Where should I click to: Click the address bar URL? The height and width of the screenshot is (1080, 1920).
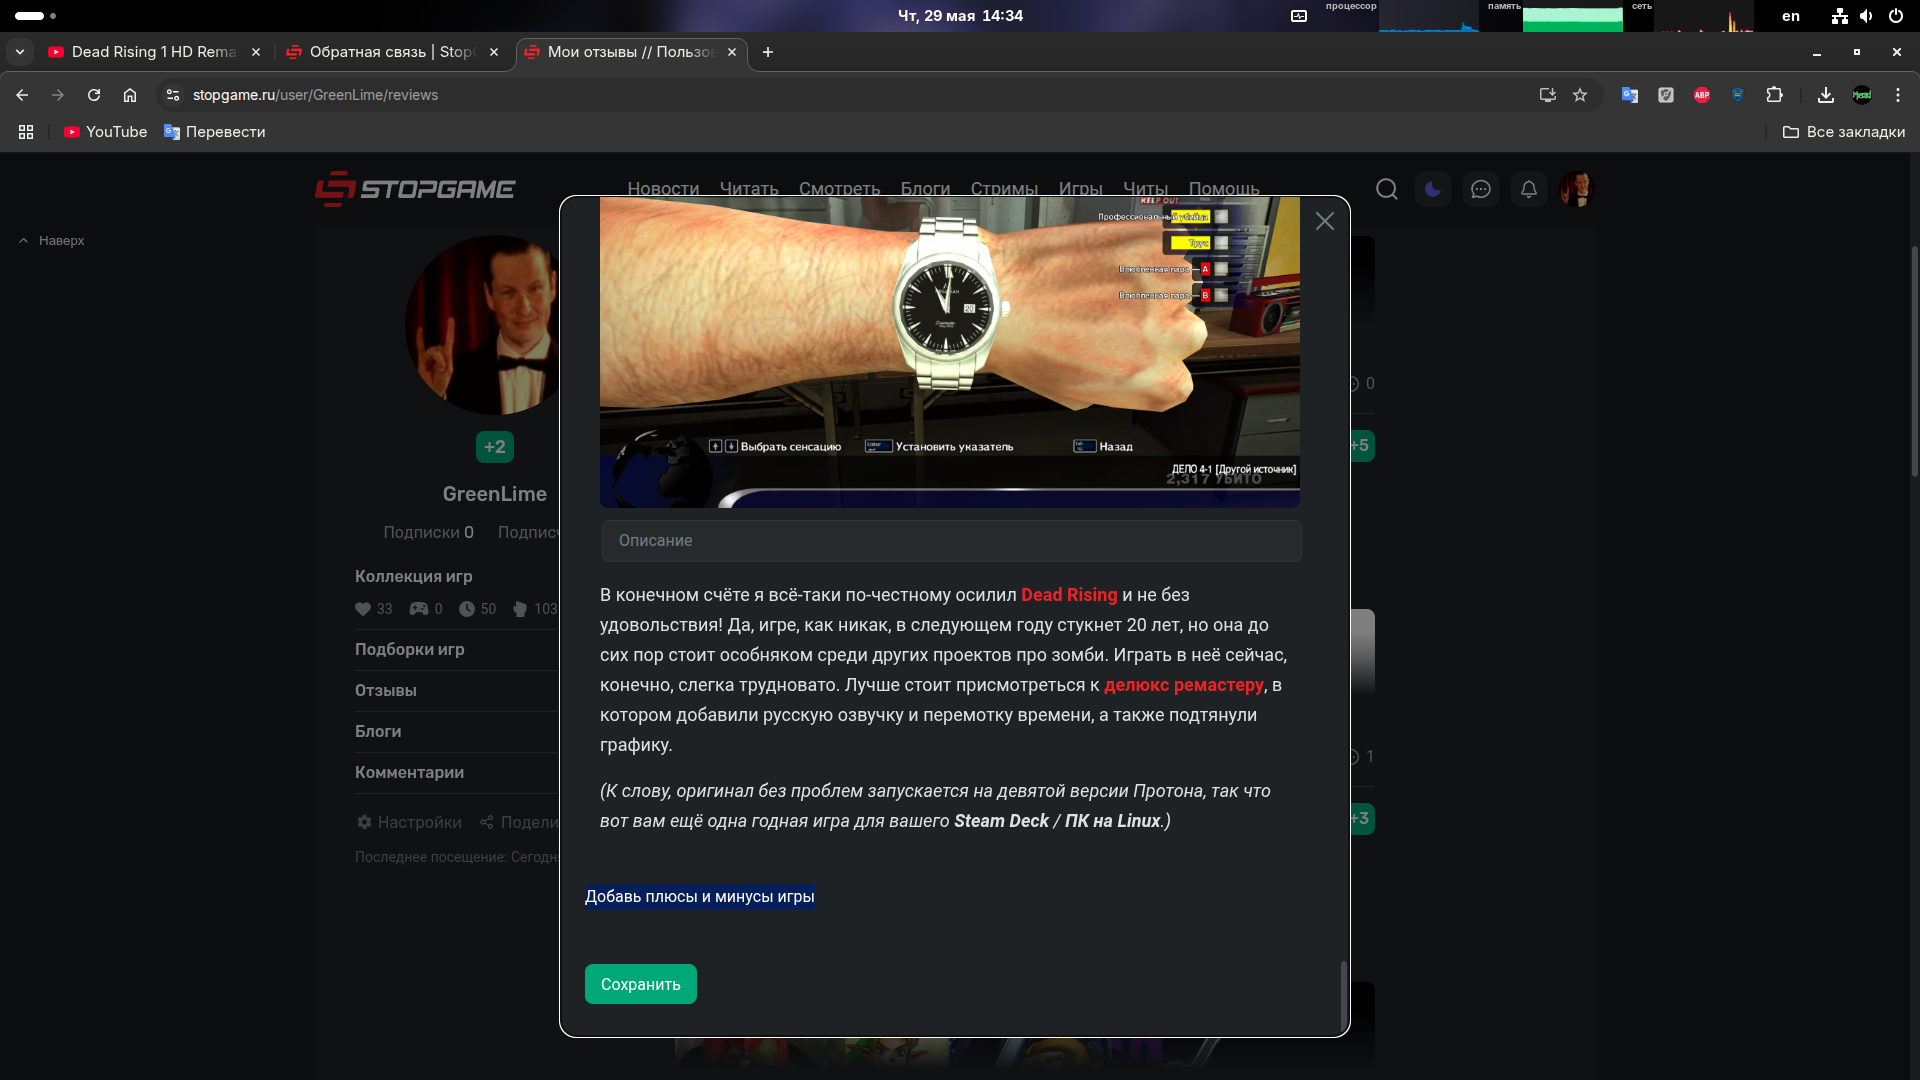click(315, 95)
